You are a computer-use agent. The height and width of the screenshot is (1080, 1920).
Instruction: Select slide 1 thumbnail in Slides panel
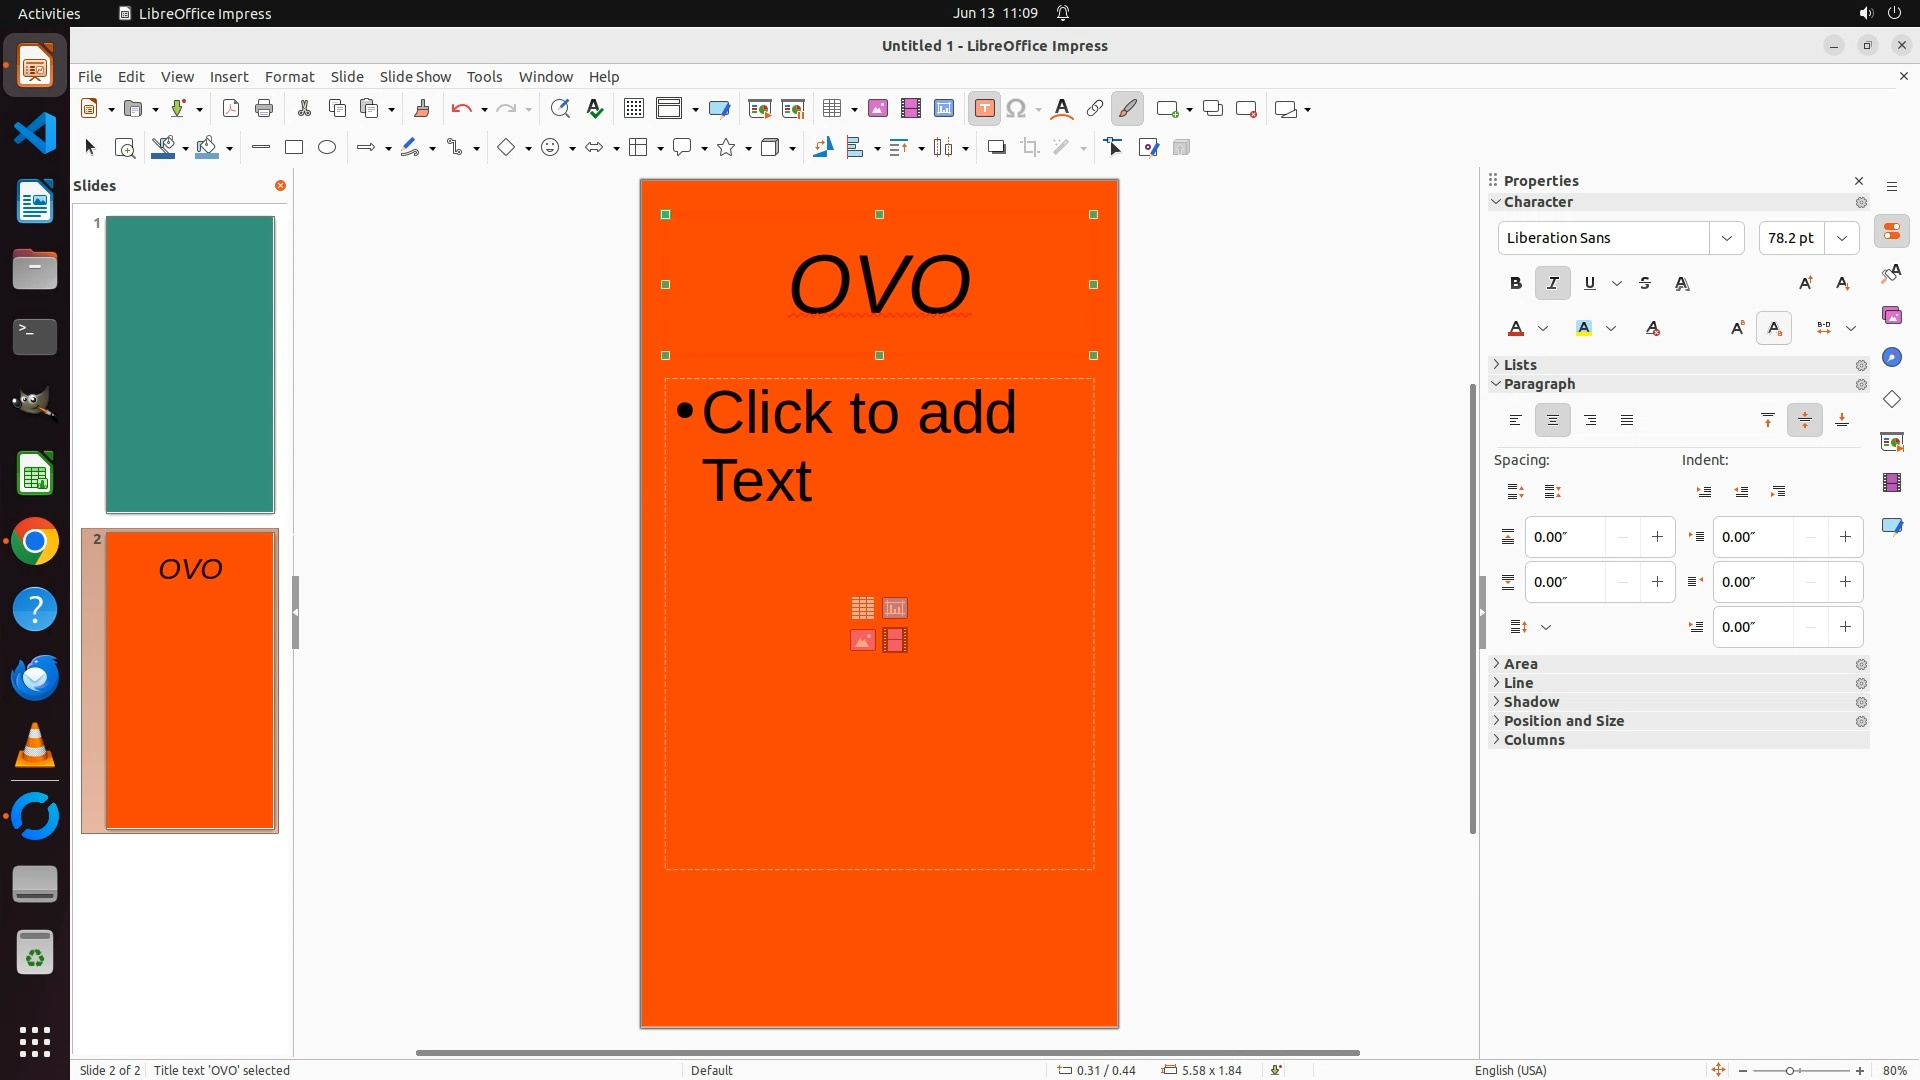click(190, 364)
